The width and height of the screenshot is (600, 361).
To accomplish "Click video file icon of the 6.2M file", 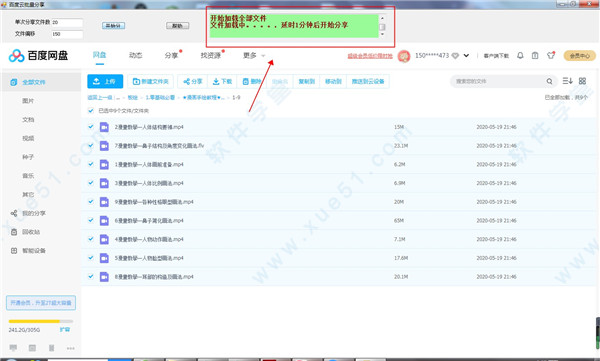I will tap(104, 164).
